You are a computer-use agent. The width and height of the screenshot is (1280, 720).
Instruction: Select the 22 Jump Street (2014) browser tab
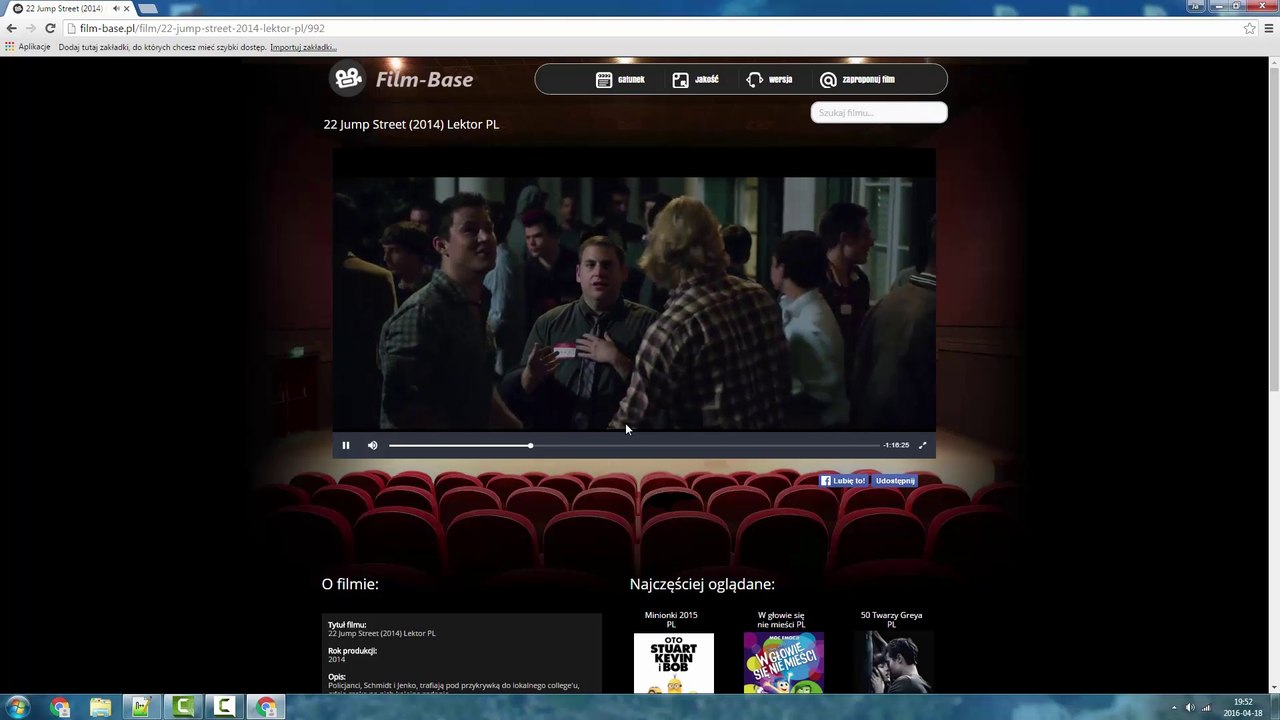pos(70,8)
